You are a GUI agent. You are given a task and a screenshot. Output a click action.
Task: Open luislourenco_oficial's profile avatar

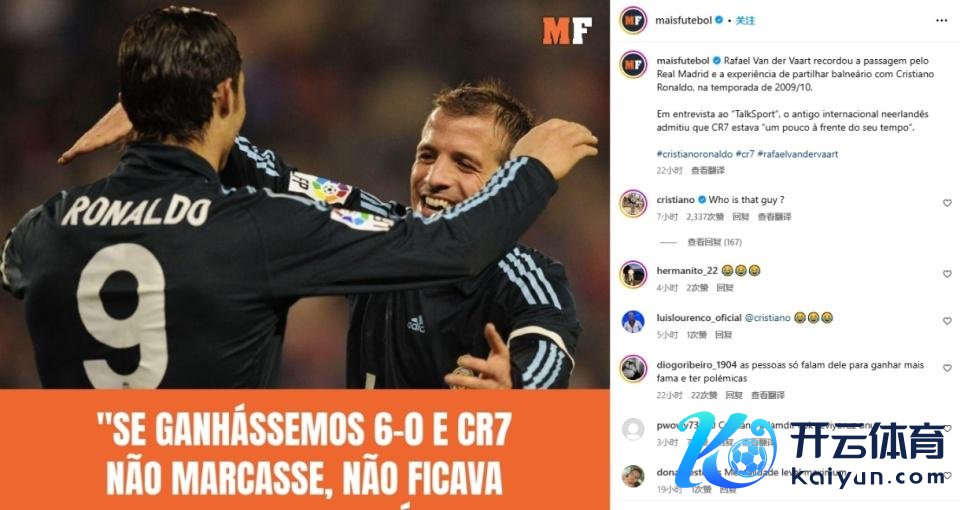tap(633, 321)
